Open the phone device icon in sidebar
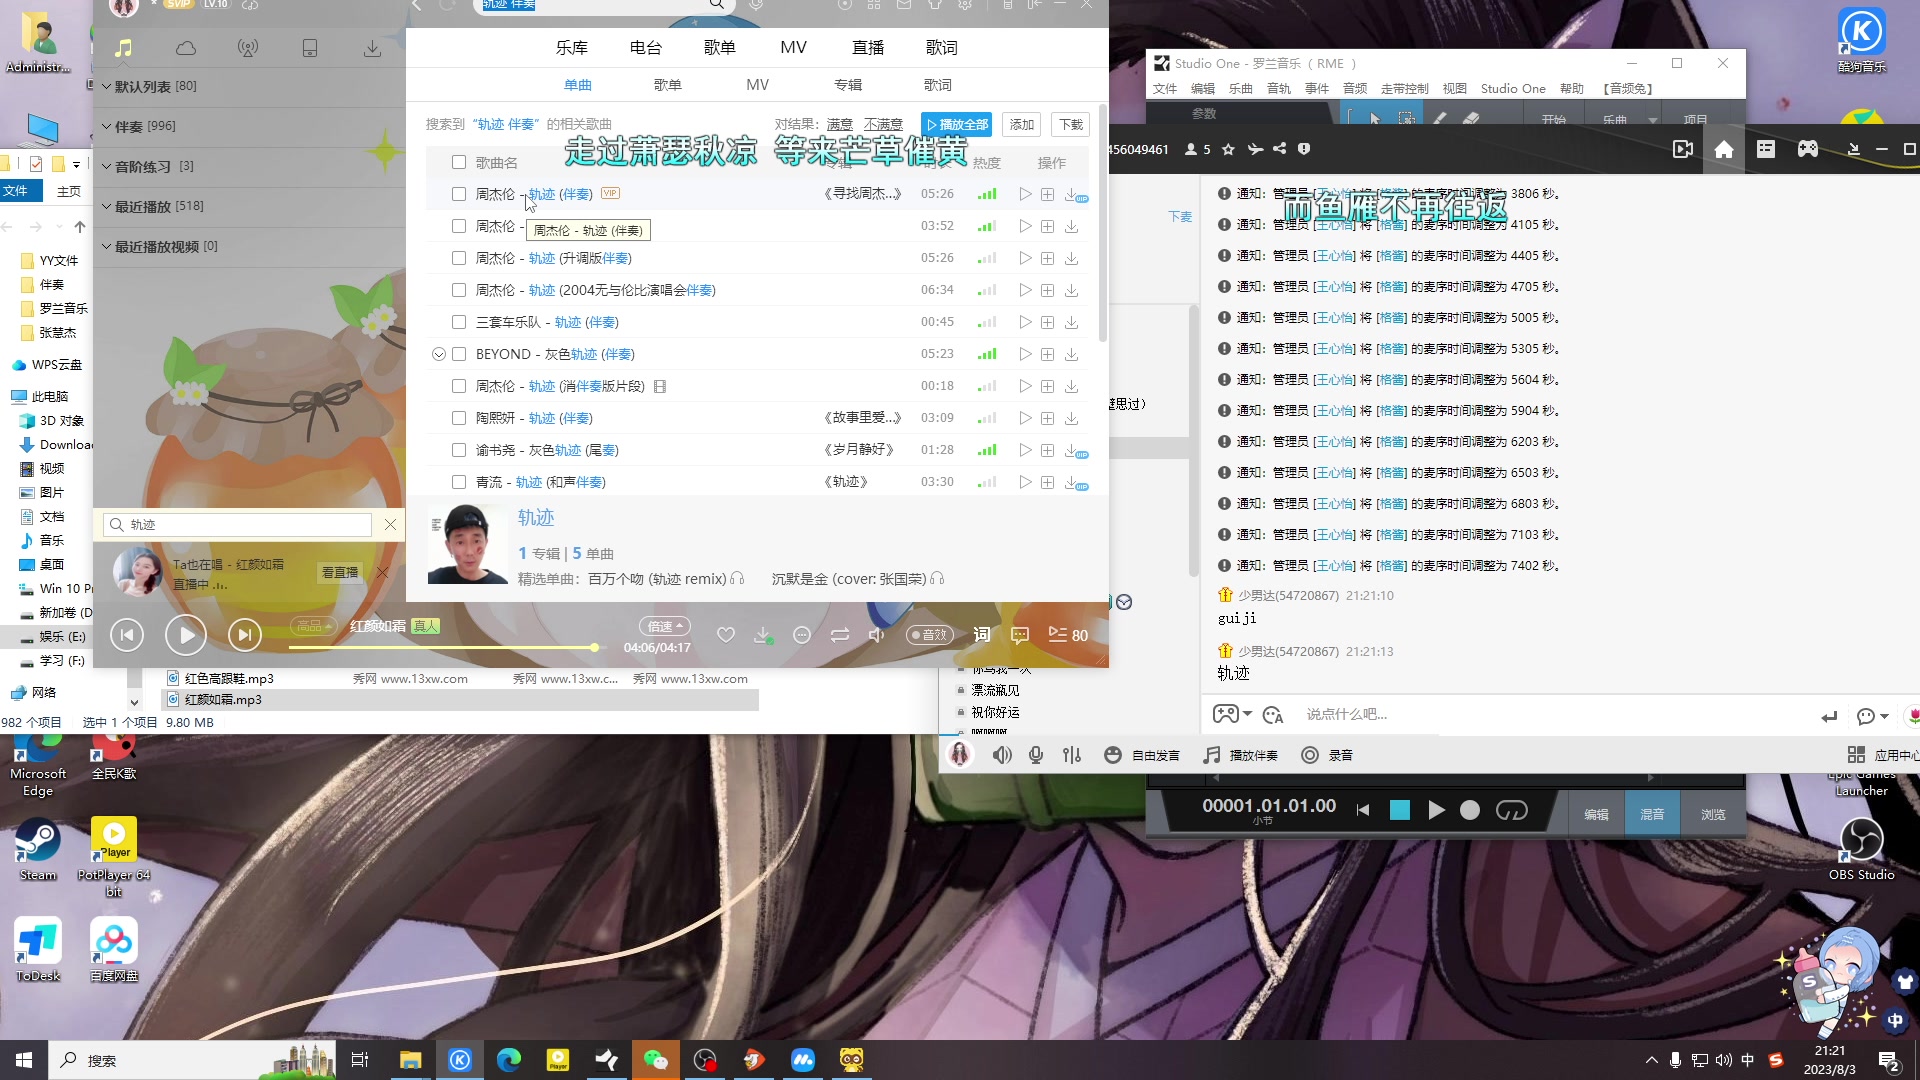Viewport: 1920px width, 1080px height. coord(310,48)
